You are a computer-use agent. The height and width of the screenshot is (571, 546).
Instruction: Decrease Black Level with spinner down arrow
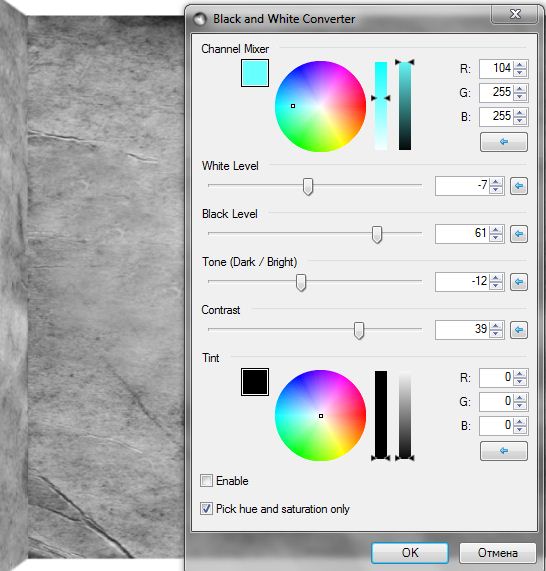click(x=496, y=238)
